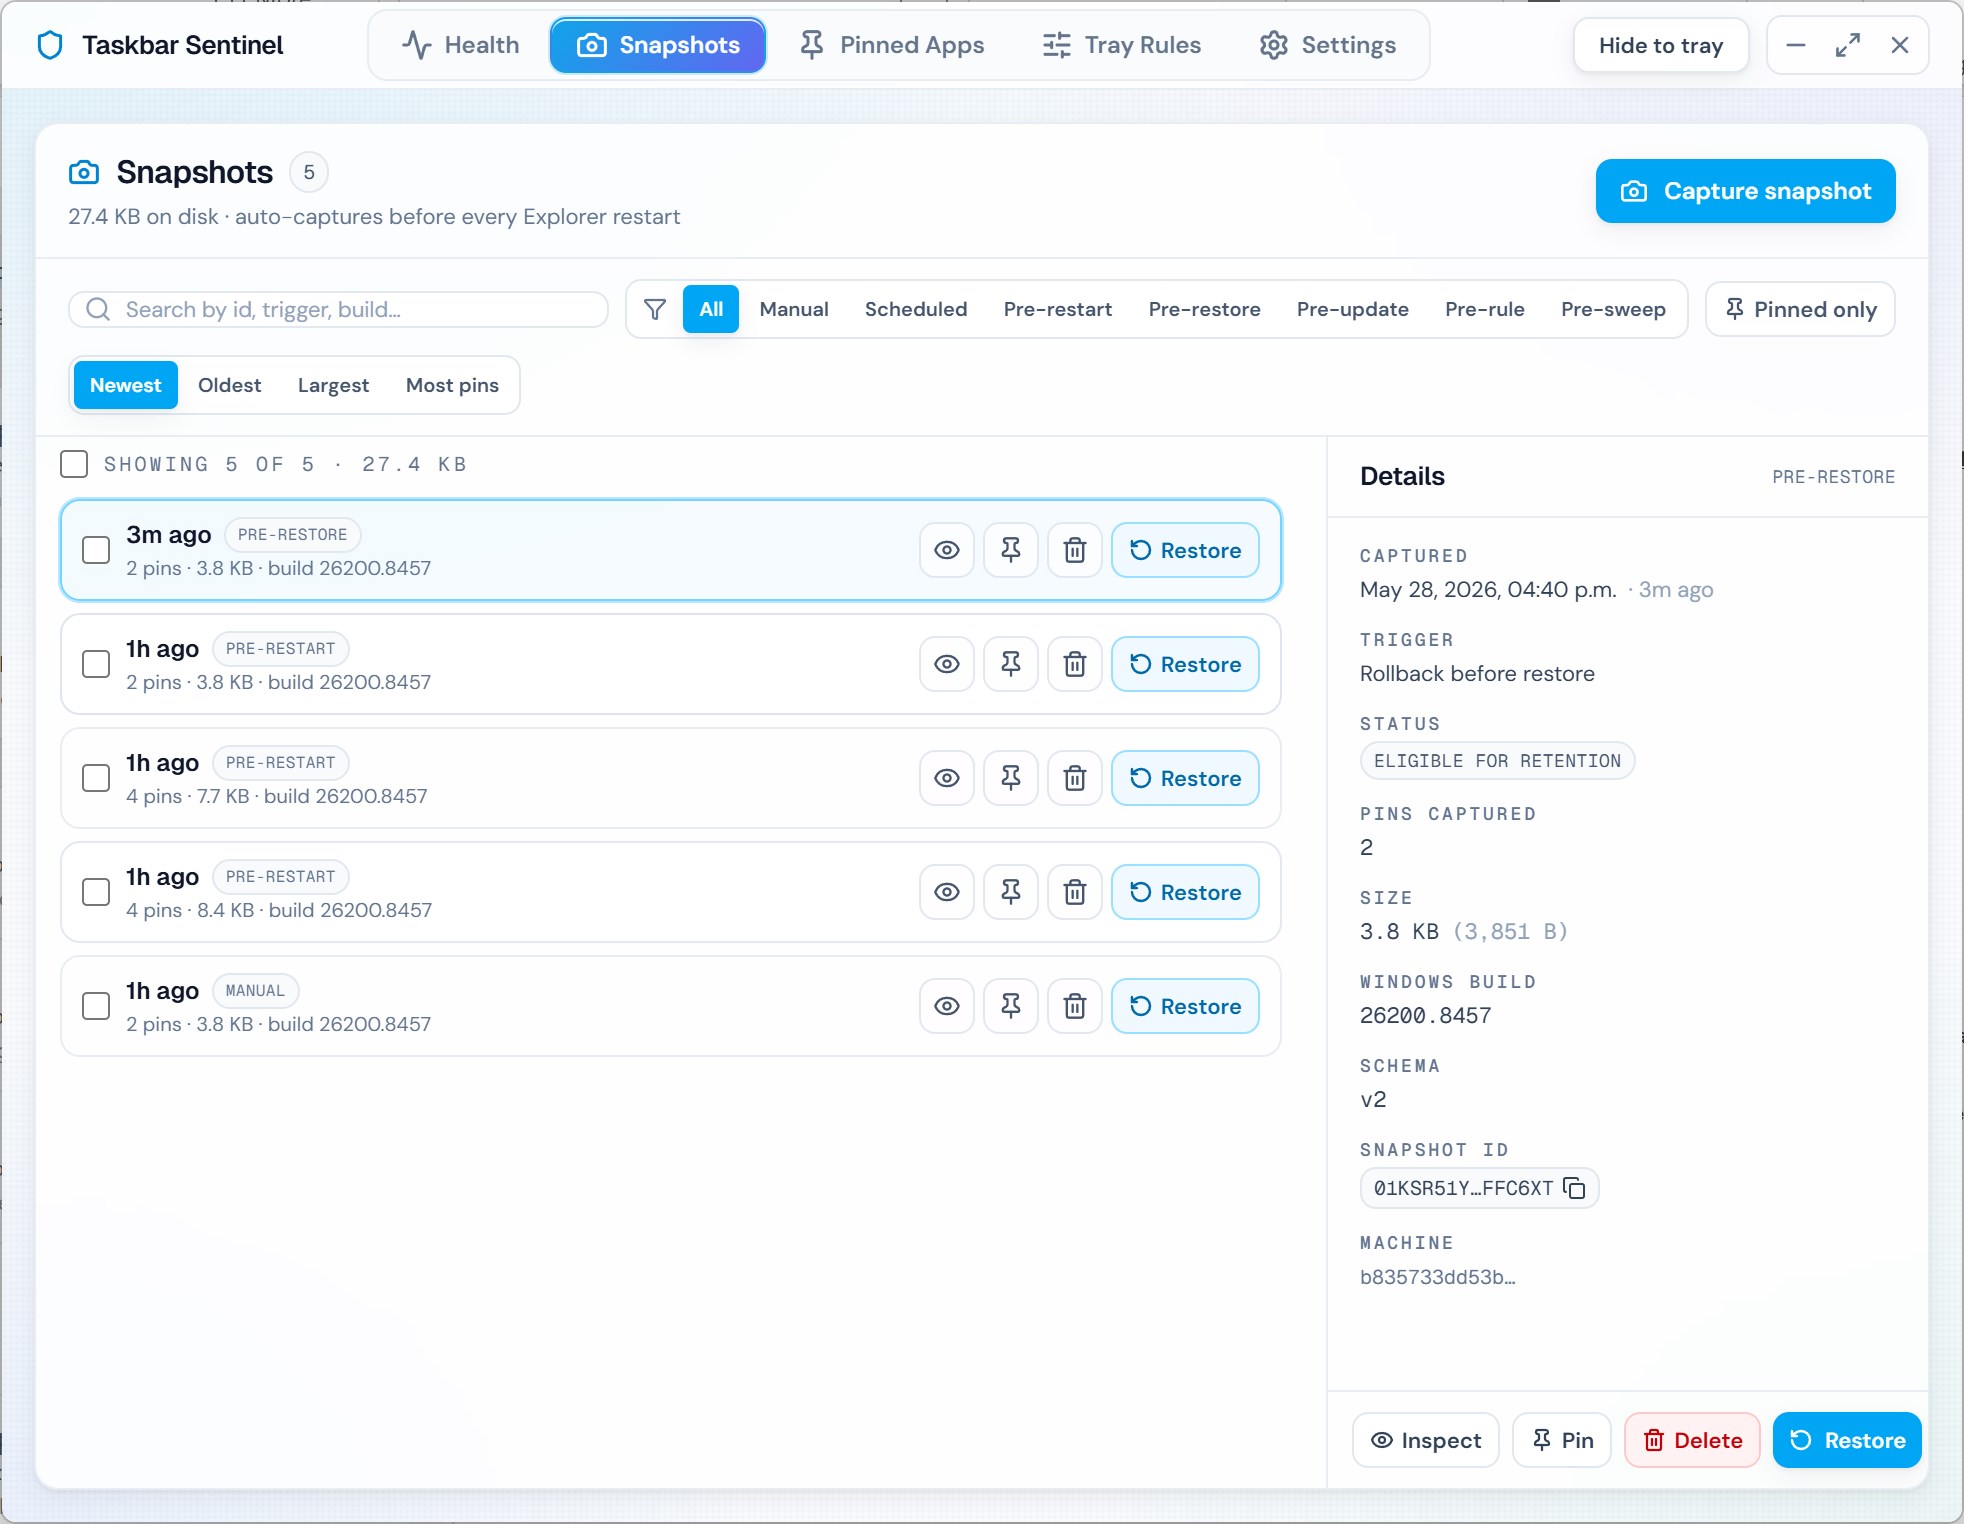Inspect the 2 pins 1h ago PRE-RESTART snapshot

[946, 664]
